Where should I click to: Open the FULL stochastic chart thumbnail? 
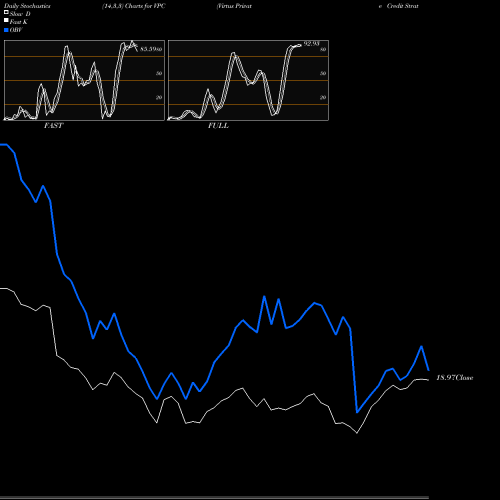(x=248, y=80)
